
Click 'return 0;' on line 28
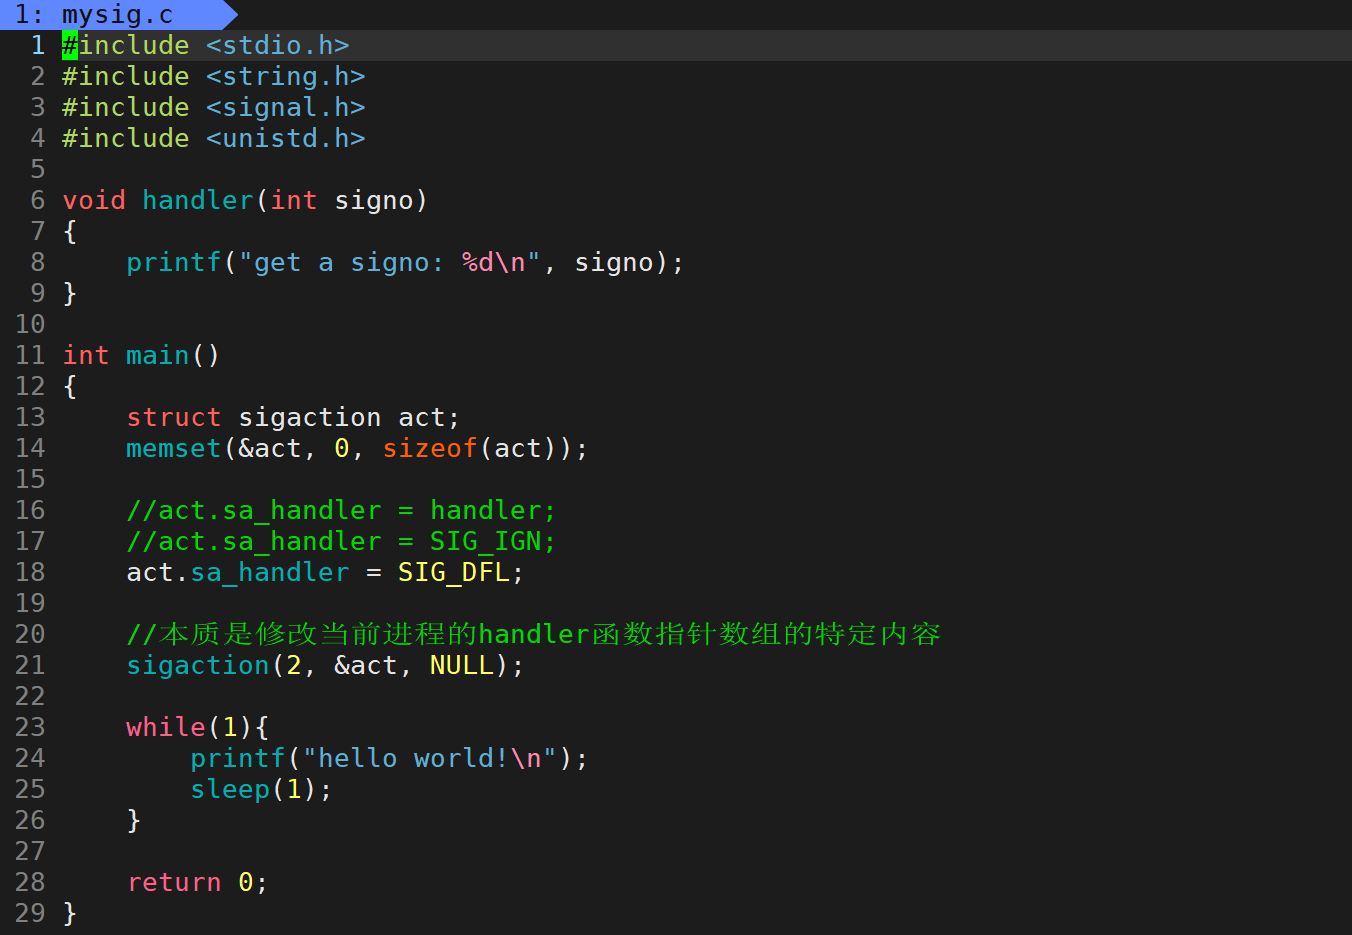pos(198,883)
